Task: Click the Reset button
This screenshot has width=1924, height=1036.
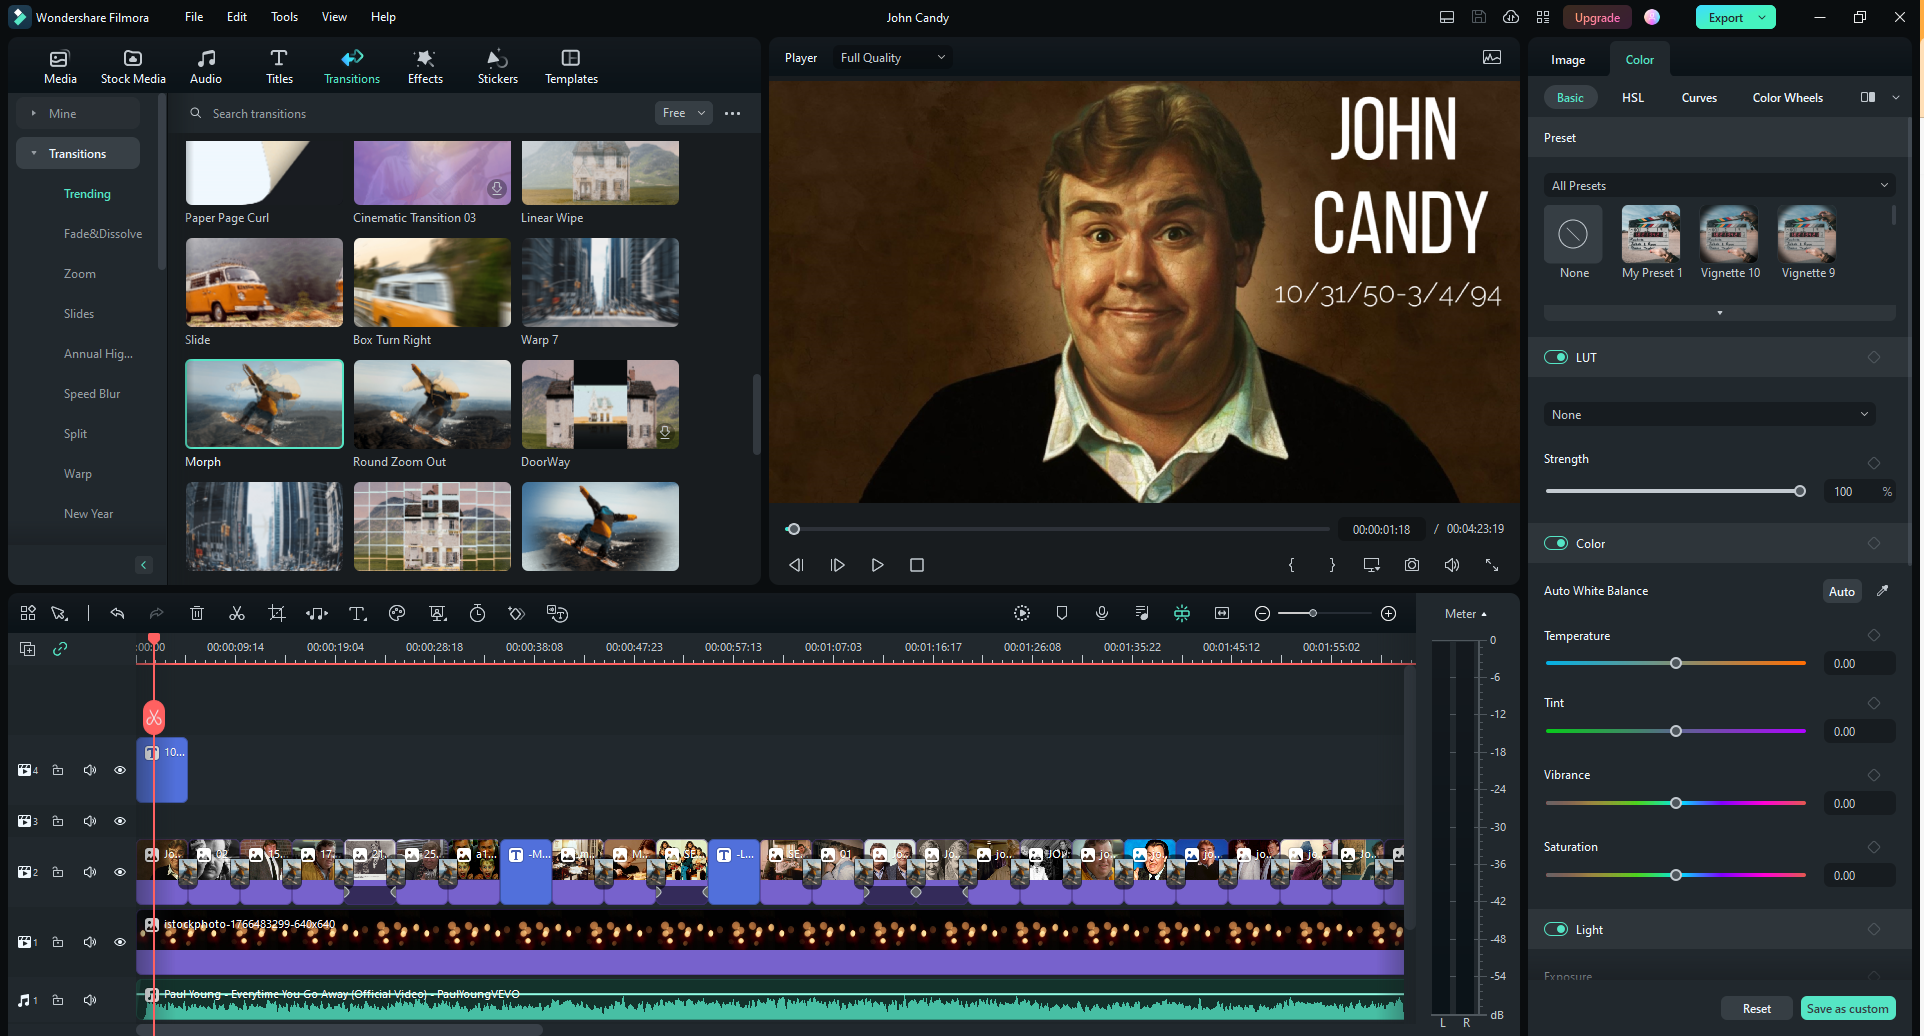Action: click(1756, 1009)
